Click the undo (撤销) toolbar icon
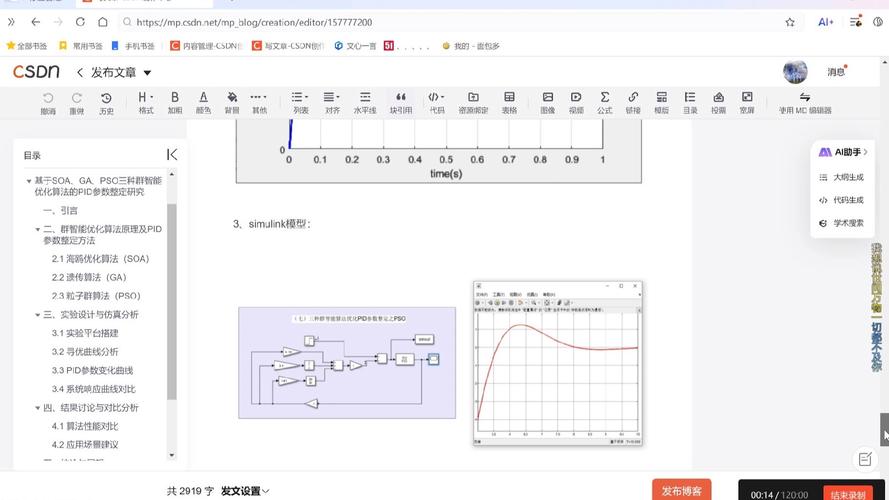 pyautogui.click(x=48, y=103)
